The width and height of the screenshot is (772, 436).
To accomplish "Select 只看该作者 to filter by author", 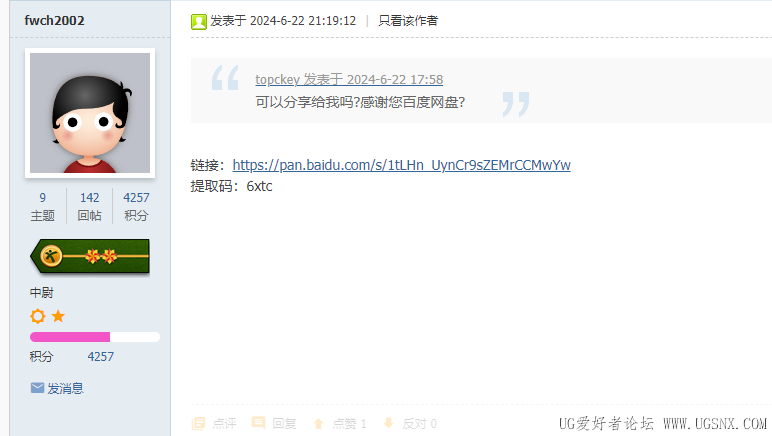I will (x=408, y=21).
